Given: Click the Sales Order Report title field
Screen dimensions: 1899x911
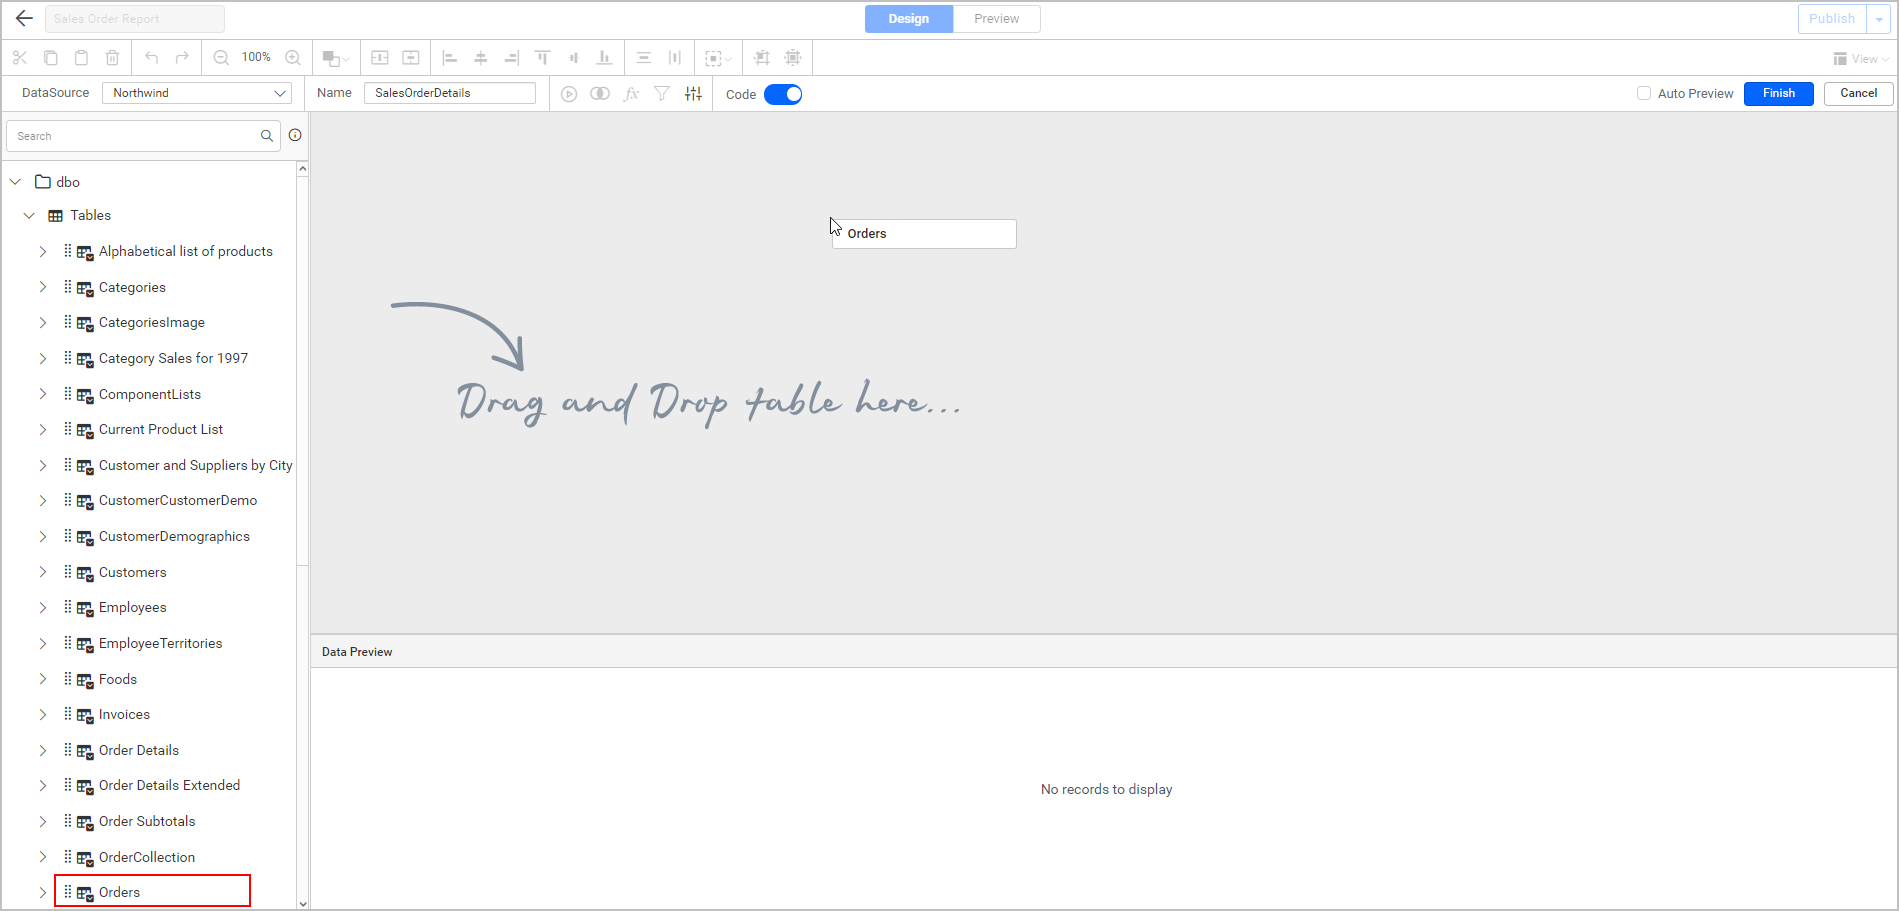Looking at the screenshot, I should [x=135, y=19].
